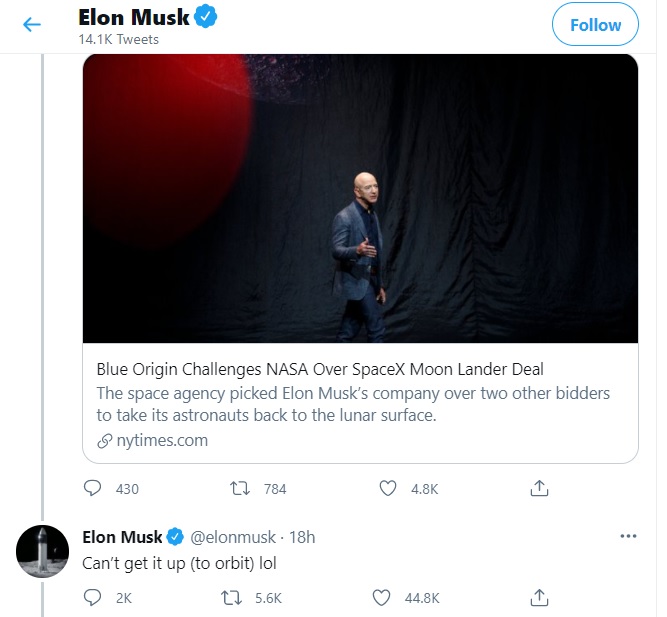Retweet the post with 784 retweets
This screenshot has width=667, height=617.
pyautogui.click(x=239, y=488)
